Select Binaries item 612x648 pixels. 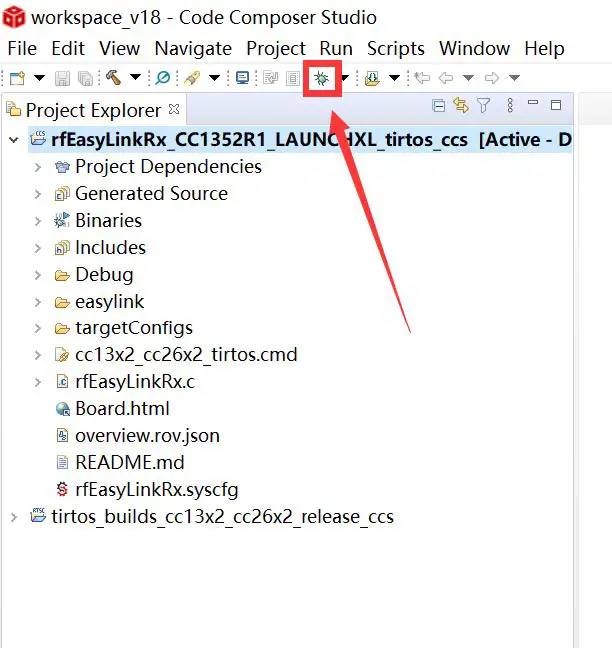pos(108,220)
